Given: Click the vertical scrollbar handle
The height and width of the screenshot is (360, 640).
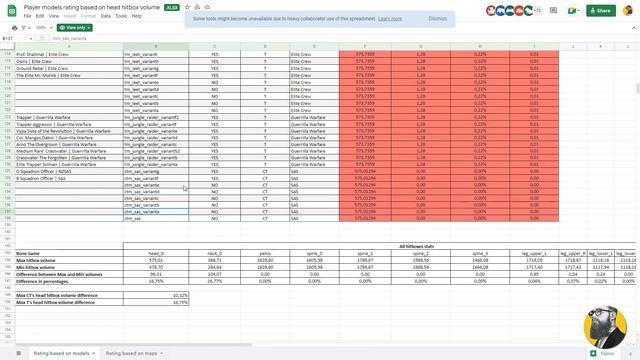Looking at the screenshot, I should tap(638, 88).
